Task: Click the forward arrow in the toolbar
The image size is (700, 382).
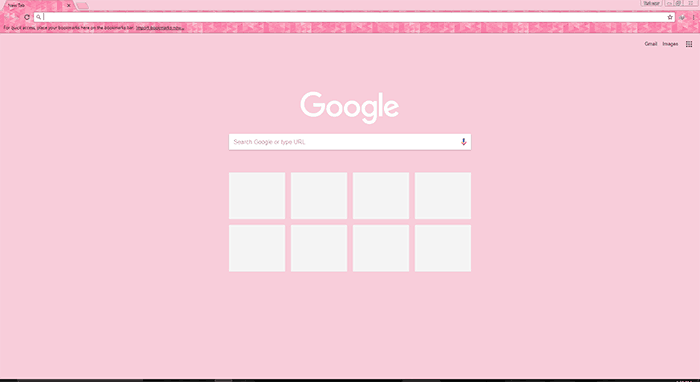Action: tap(17, 17)
